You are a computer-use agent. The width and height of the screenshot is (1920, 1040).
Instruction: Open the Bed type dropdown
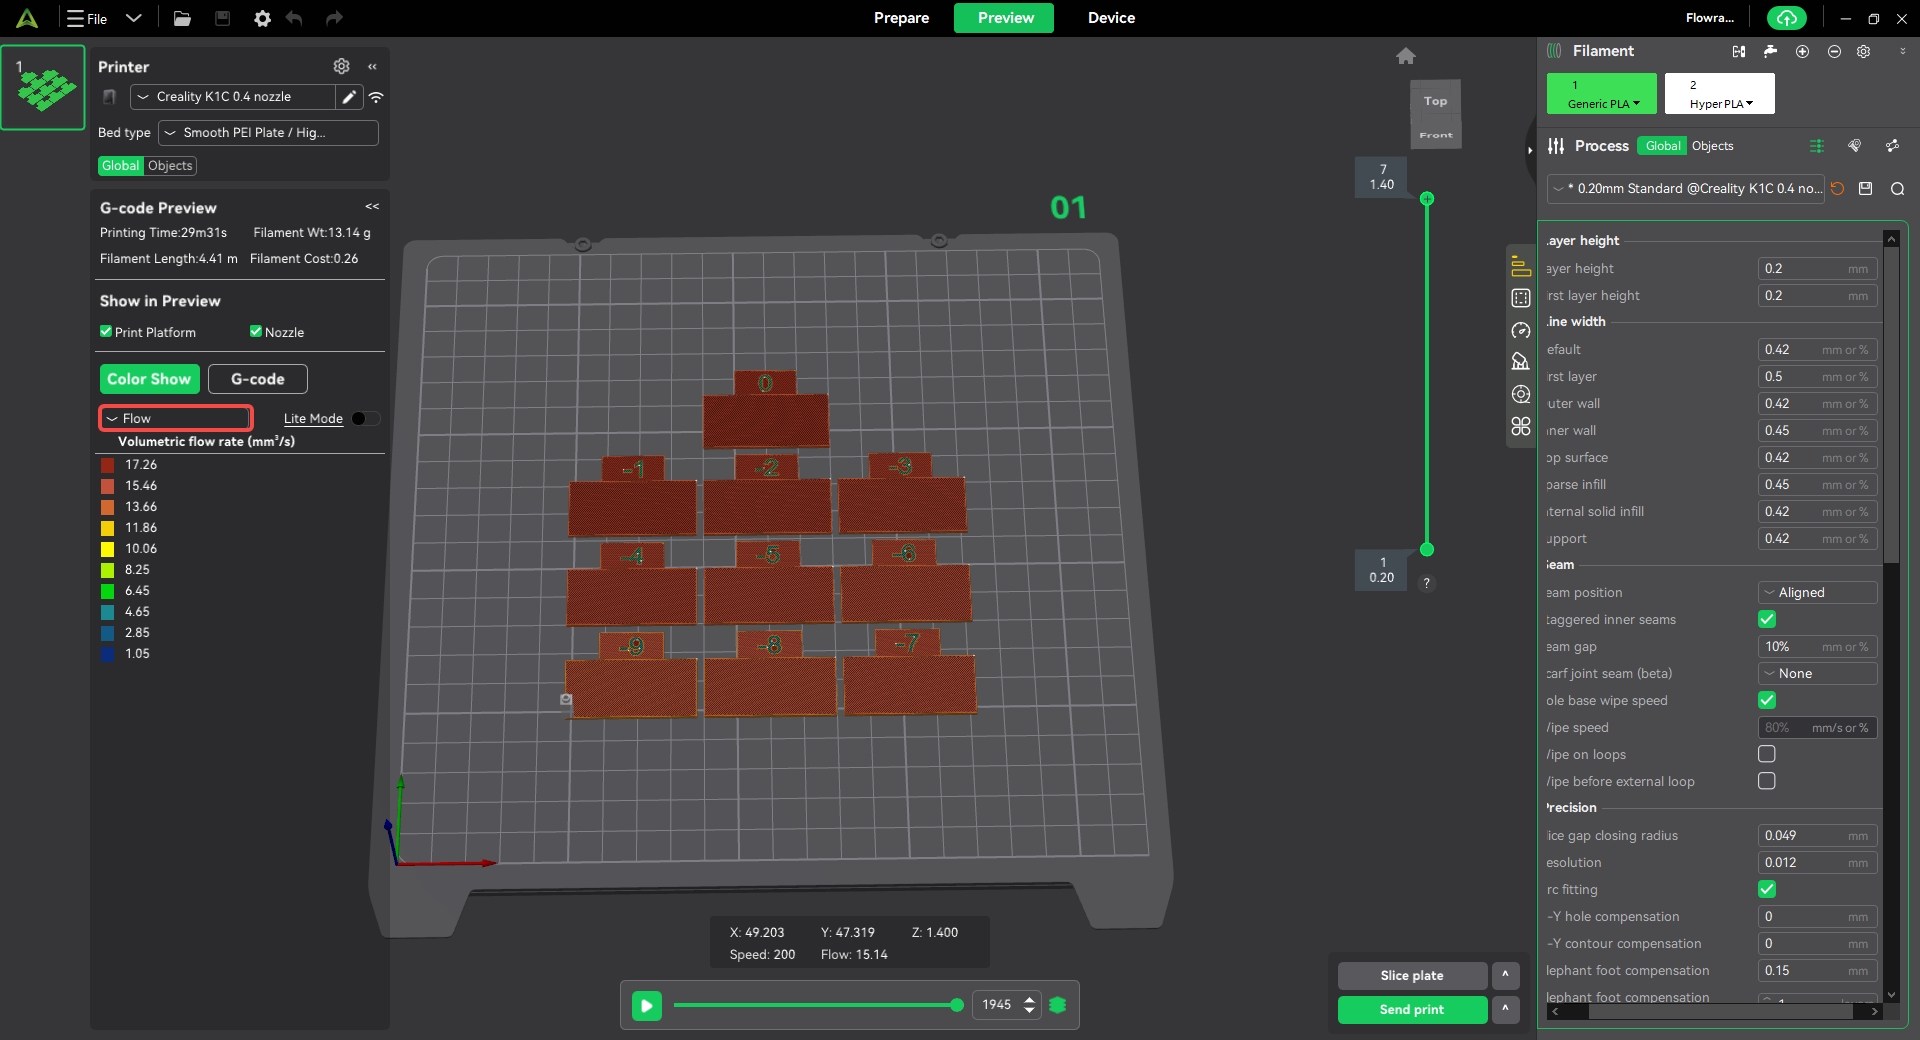point(268,133)
